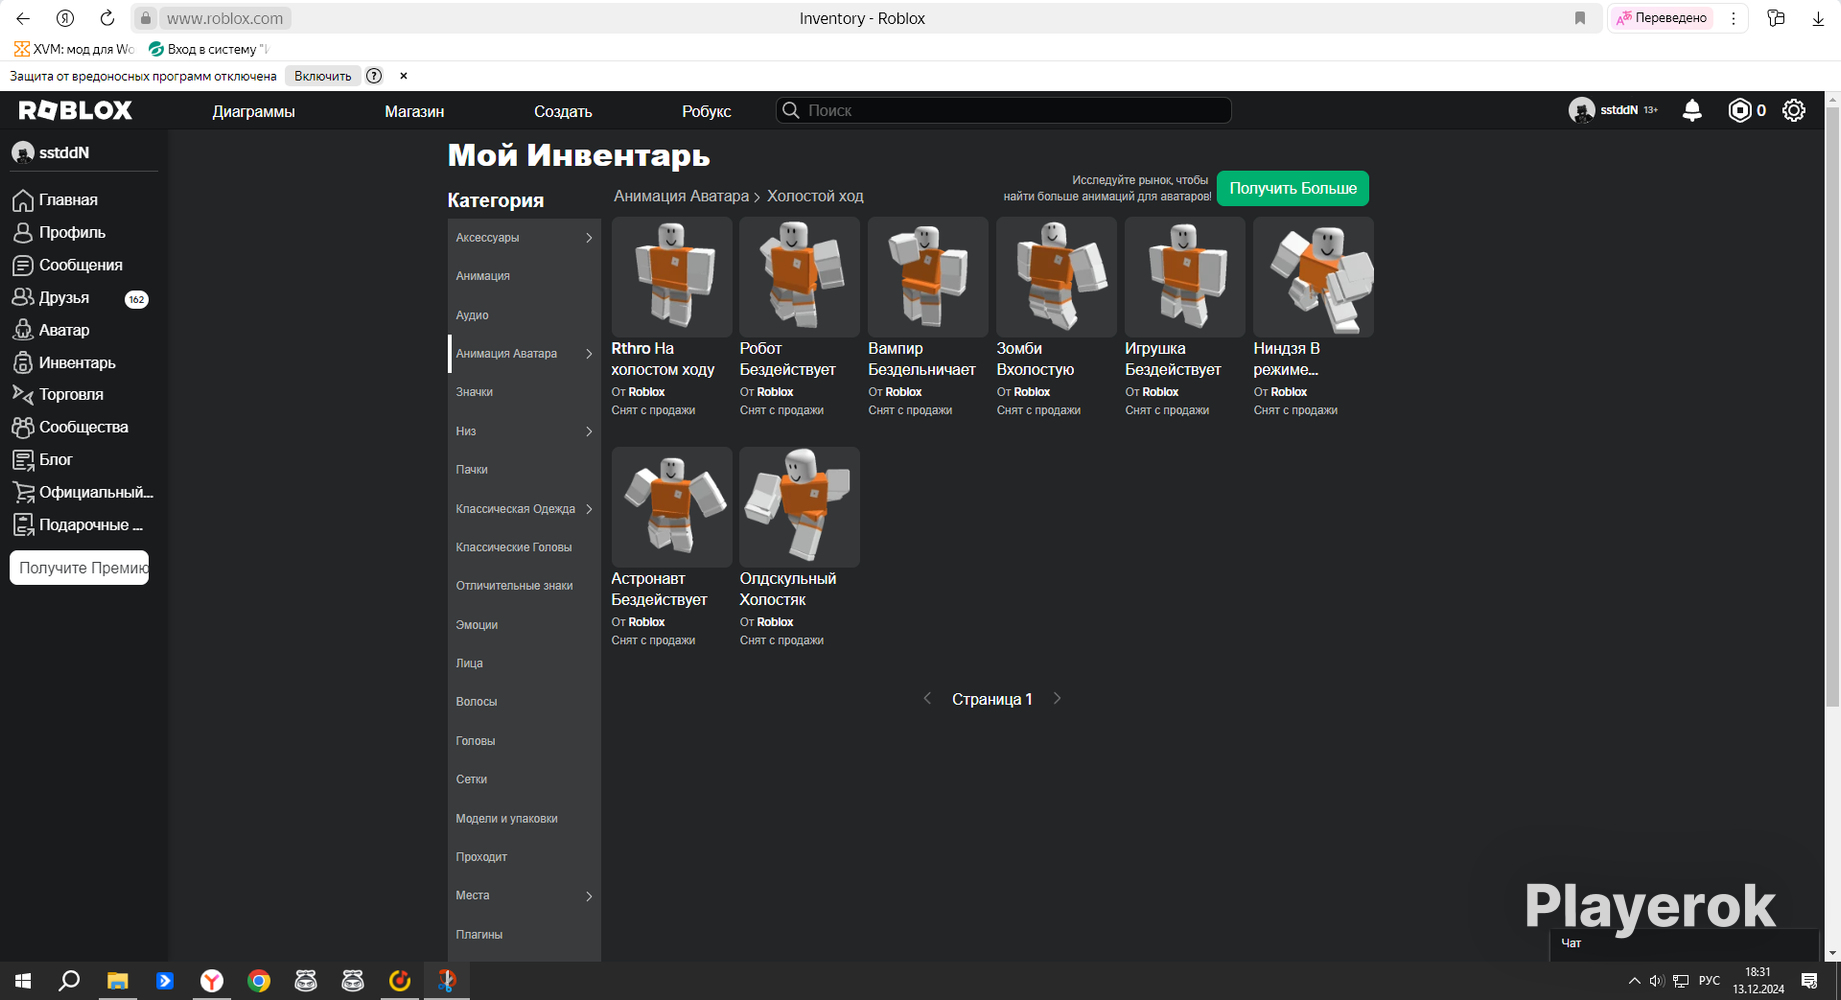1841x1000 pixels.
Task: Open the Анимация Аватара breadcrumb link
Action: [x=681, y=196]
